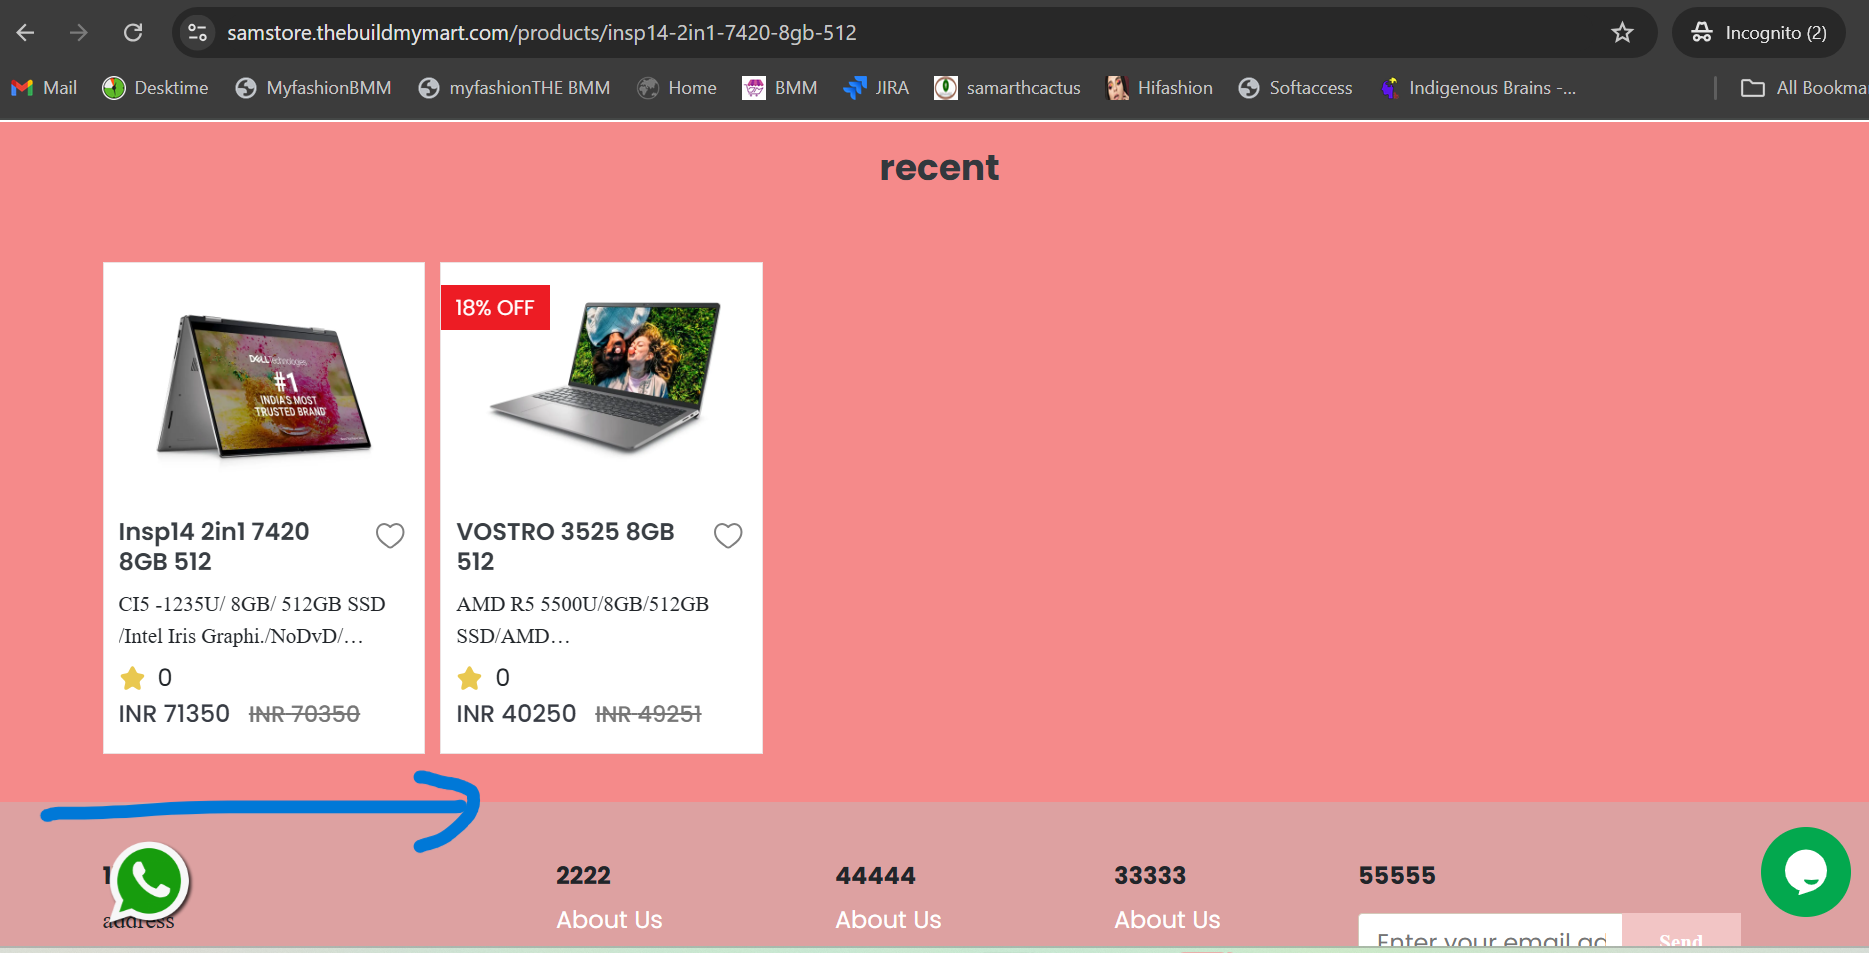Click the INR 71350 price
This screenshot has height=953, width=1869.
pyautogui.click(x=174, y=714)
